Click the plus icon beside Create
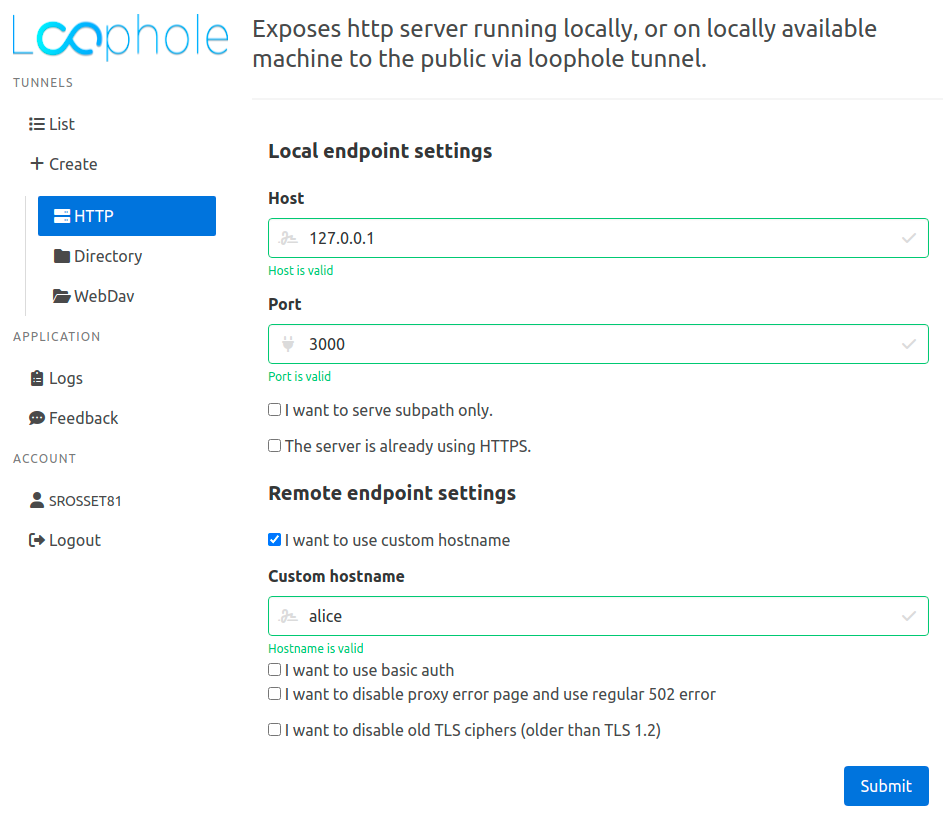 pyautogui.click(x=37, y=164)
